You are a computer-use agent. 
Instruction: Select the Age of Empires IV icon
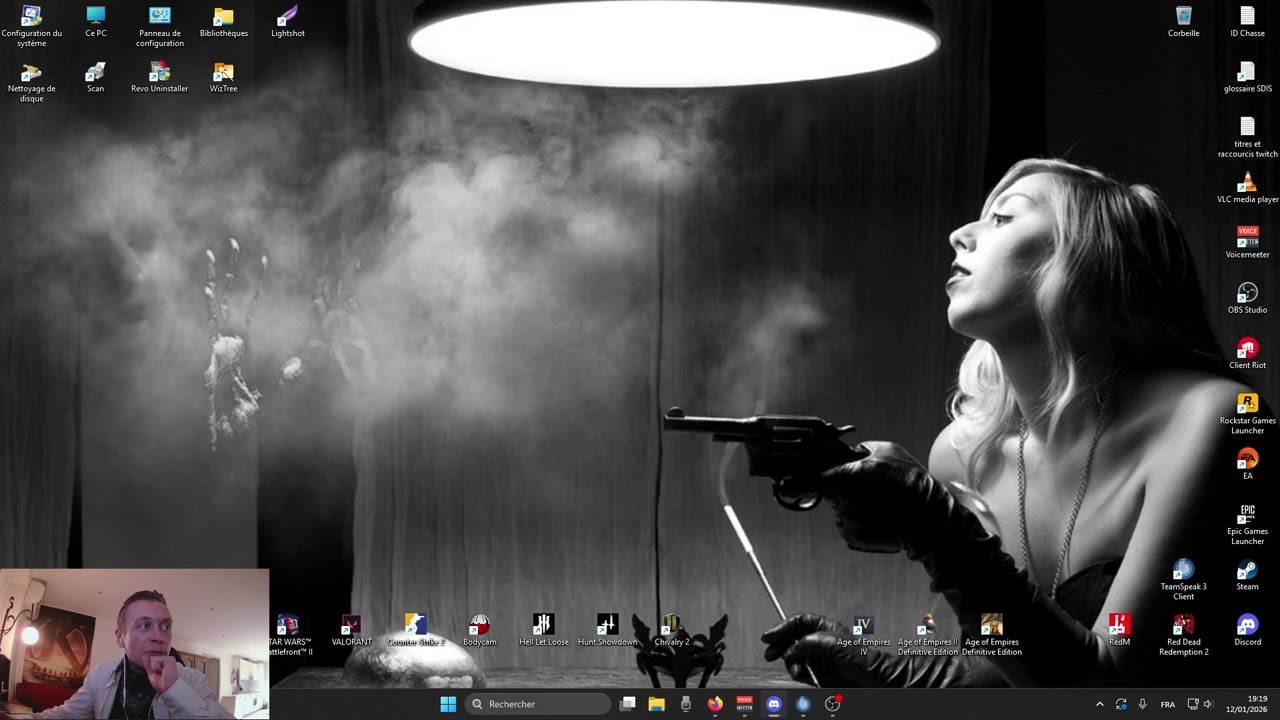(x=863, y=635)
